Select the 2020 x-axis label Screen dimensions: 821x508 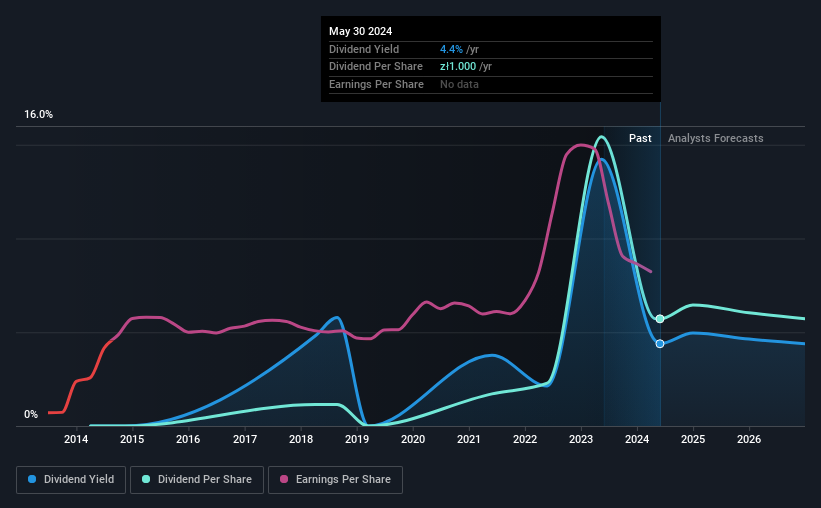(413, 439)
